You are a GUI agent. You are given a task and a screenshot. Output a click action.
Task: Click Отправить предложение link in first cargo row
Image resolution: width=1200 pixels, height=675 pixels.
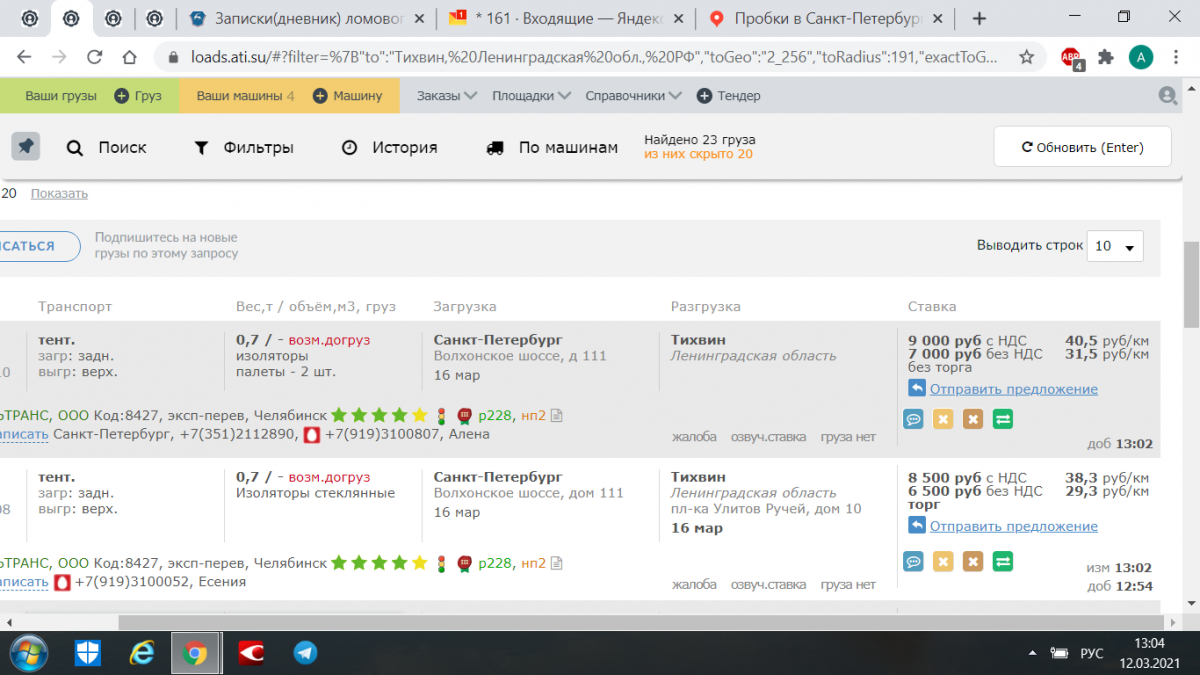pyautogui.click(x=1013, y=389)
